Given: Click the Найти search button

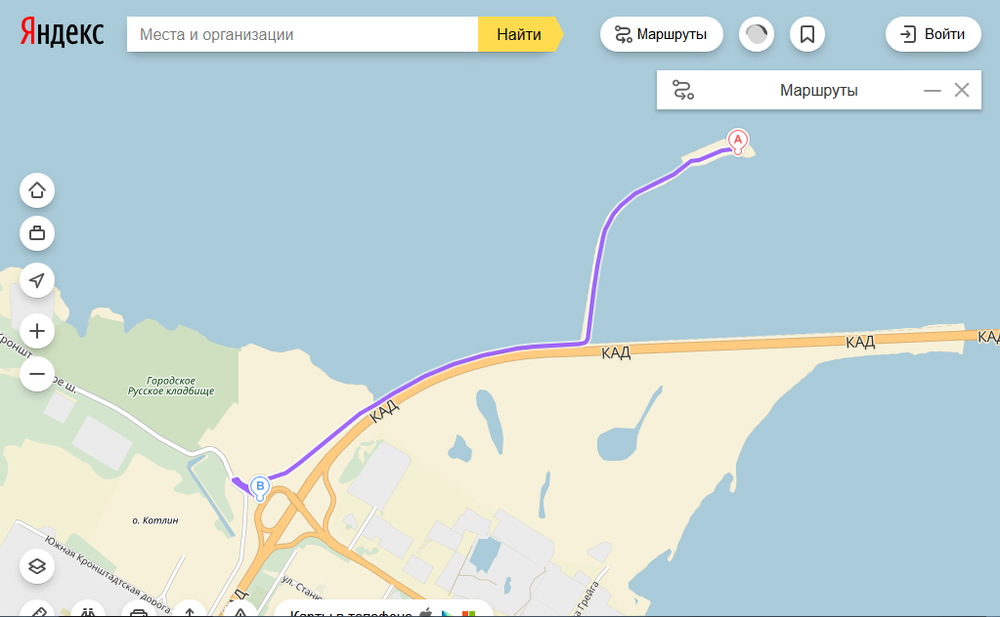Looking at the screenshot, I should (520, 34).
